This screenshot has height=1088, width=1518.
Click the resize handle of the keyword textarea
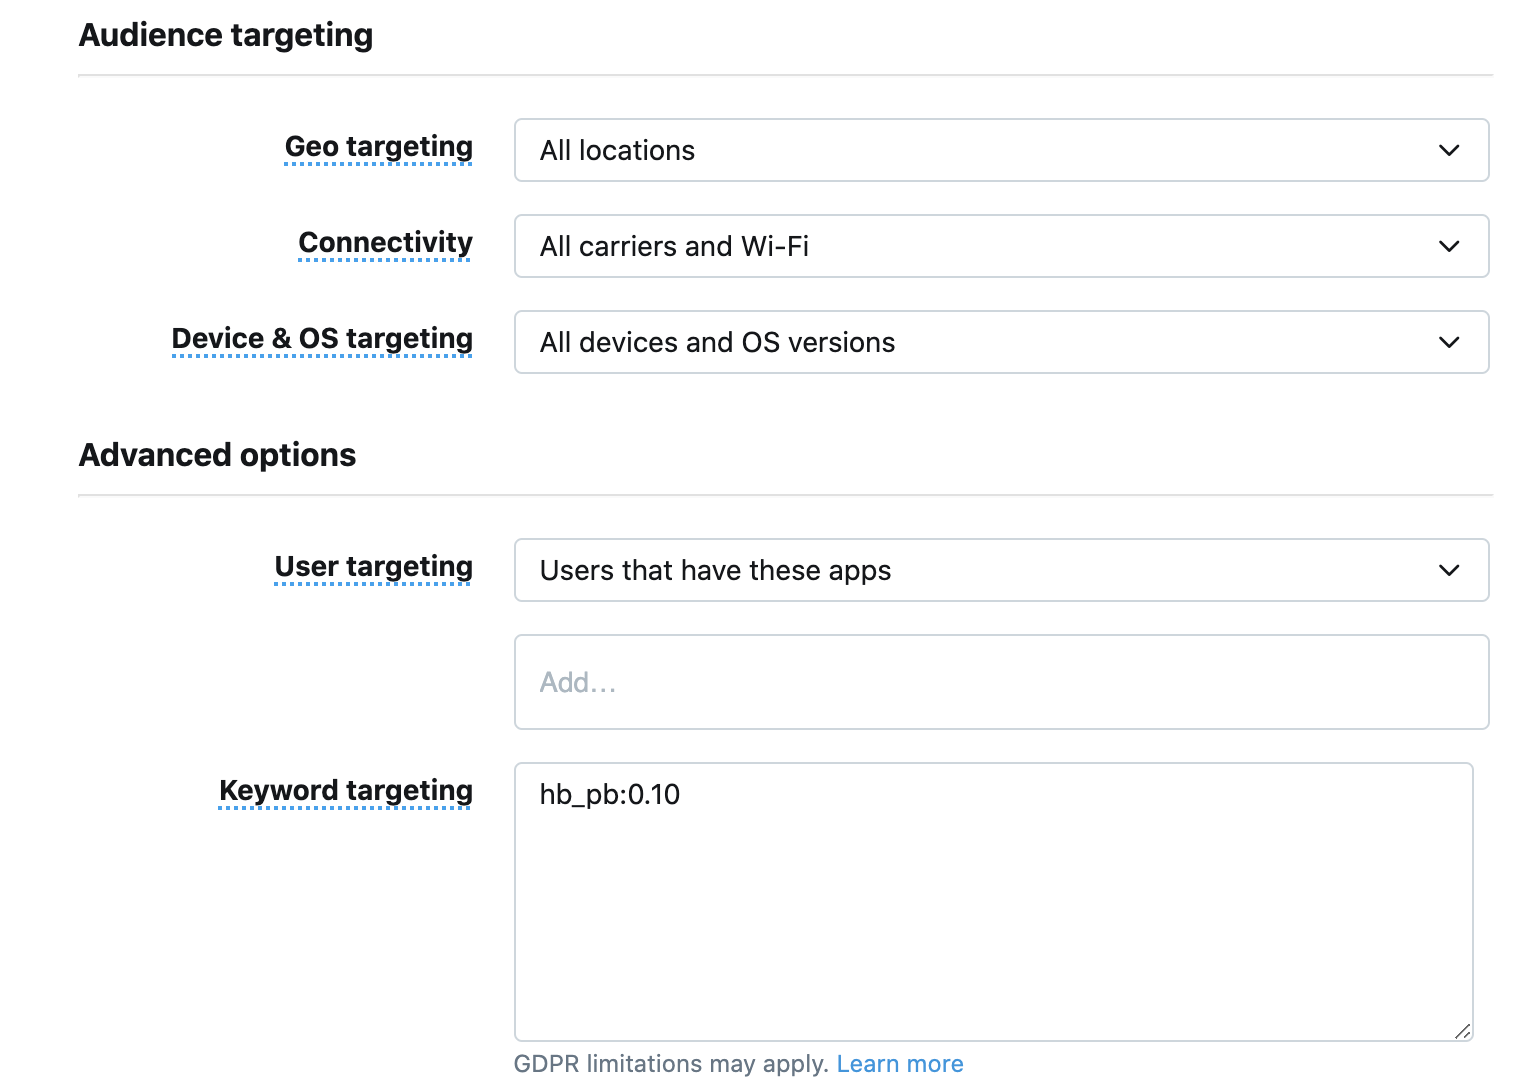tap(1463, 1031)
